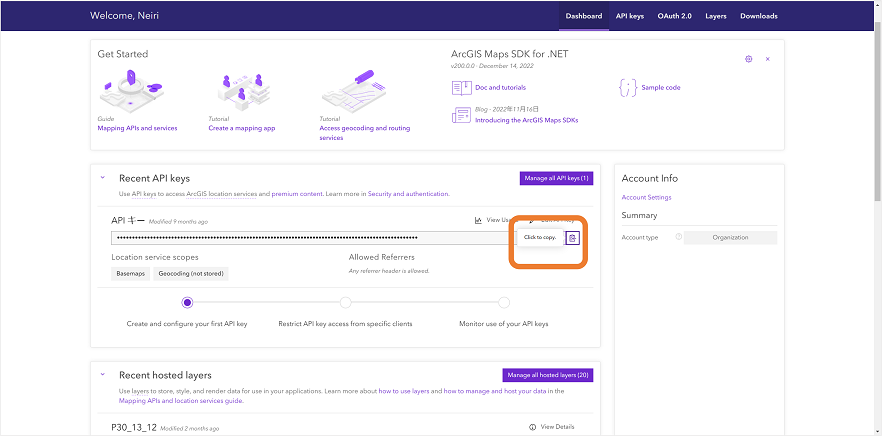Open the Sample code link

[x=661, y=88]
